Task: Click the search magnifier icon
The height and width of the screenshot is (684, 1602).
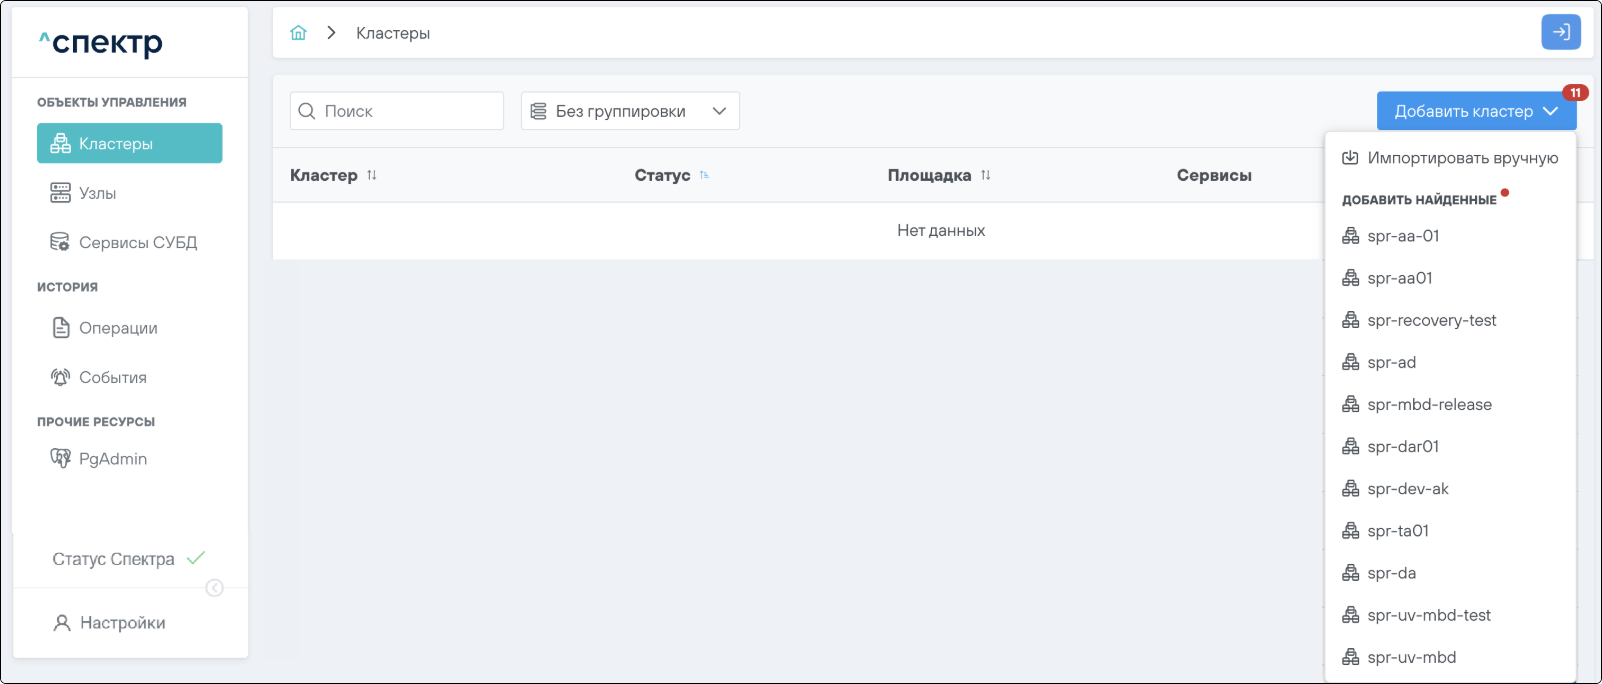Action: pyautogui.click(x=307, y=111)
